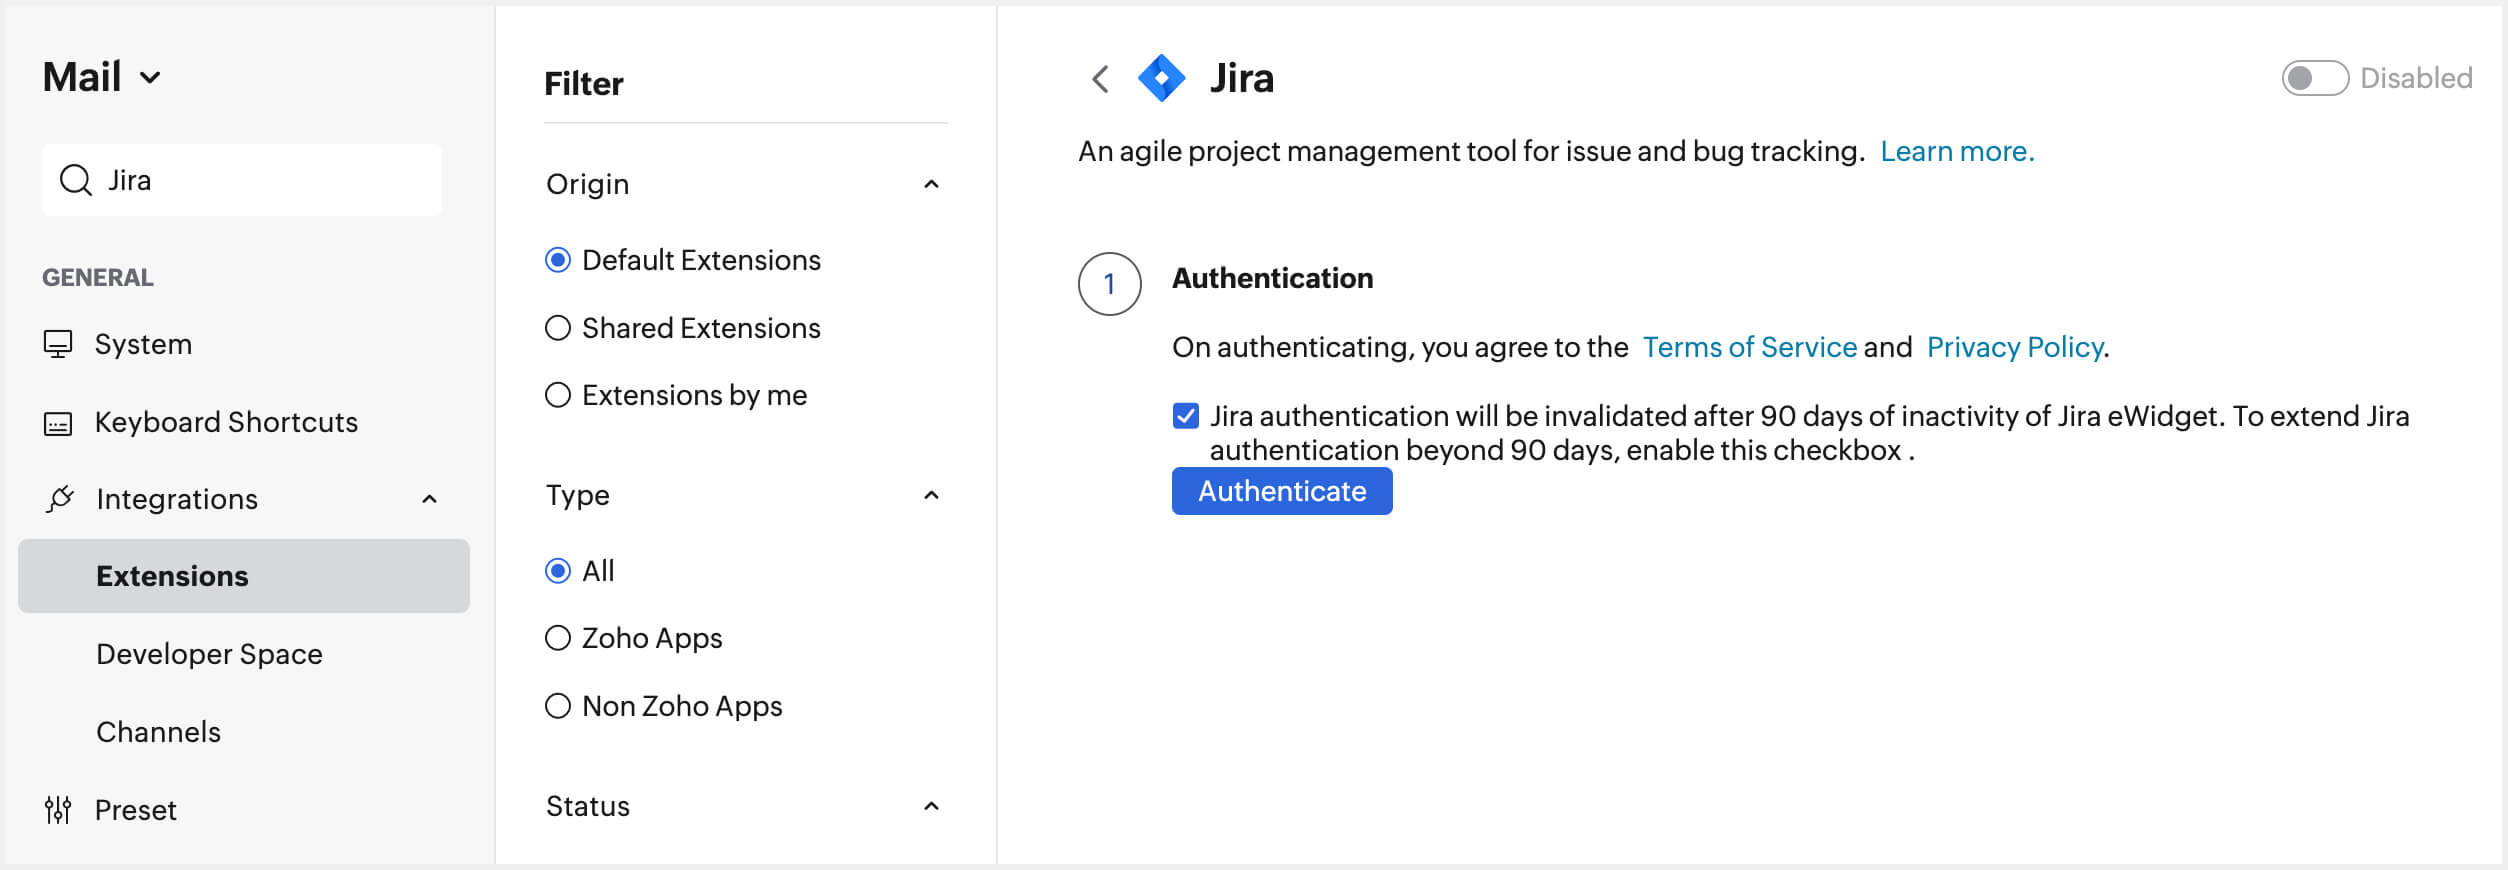2508x870 pixels.
Task: Click the GENERAL section label
Action: coord(98,277)
